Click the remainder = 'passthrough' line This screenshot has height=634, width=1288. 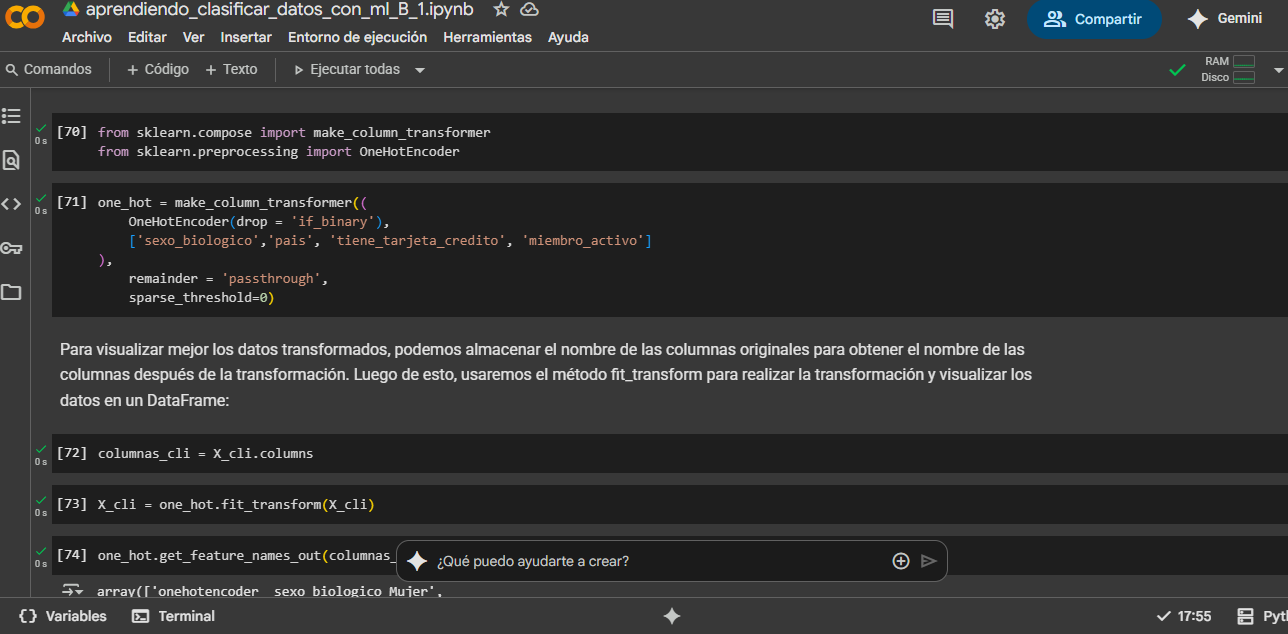228,279
